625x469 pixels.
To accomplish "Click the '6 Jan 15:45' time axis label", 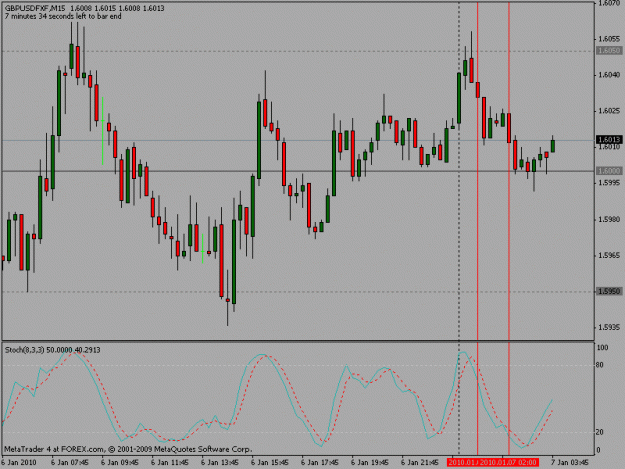I will 270,462.
